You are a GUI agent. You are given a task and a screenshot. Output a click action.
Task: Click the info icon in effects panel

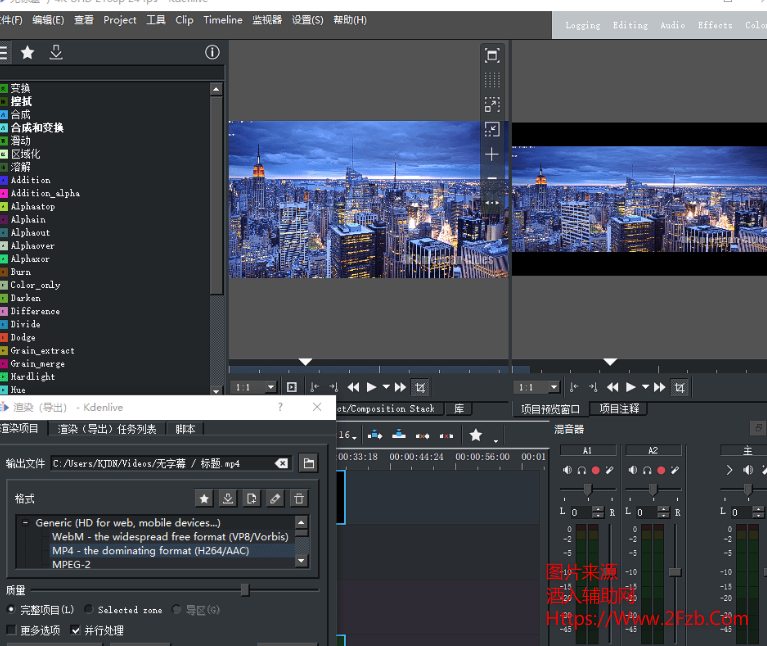(x=212, y=53)
